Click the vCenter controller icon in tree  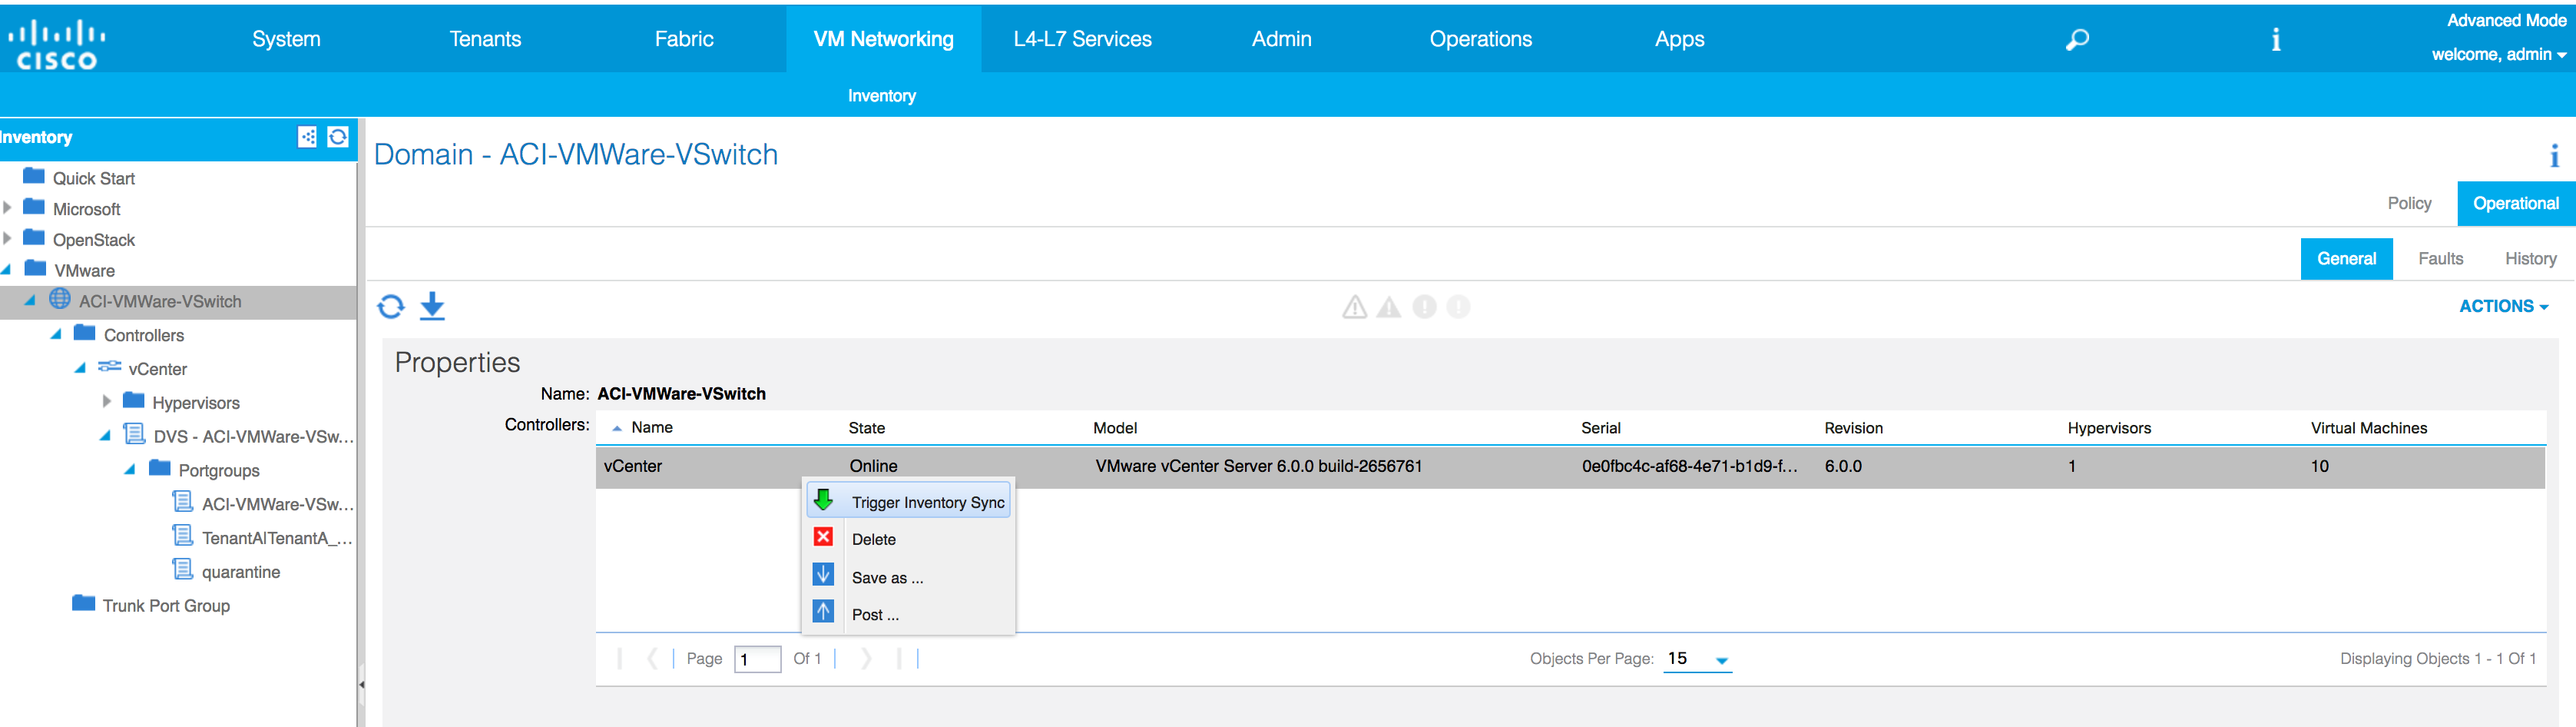[x=109, y=367]
